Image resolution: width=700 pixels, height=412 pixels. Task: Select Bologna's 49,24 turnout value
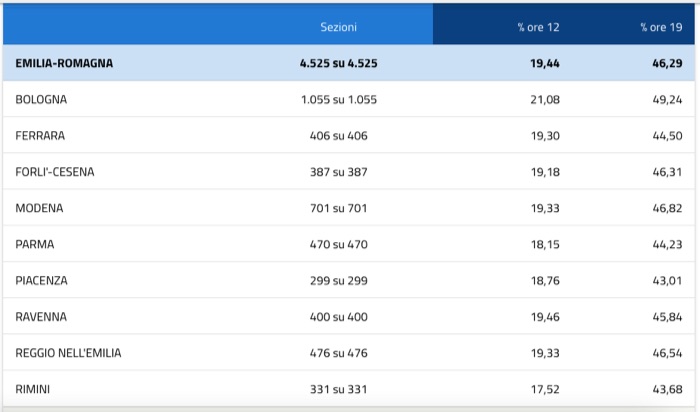666,100
